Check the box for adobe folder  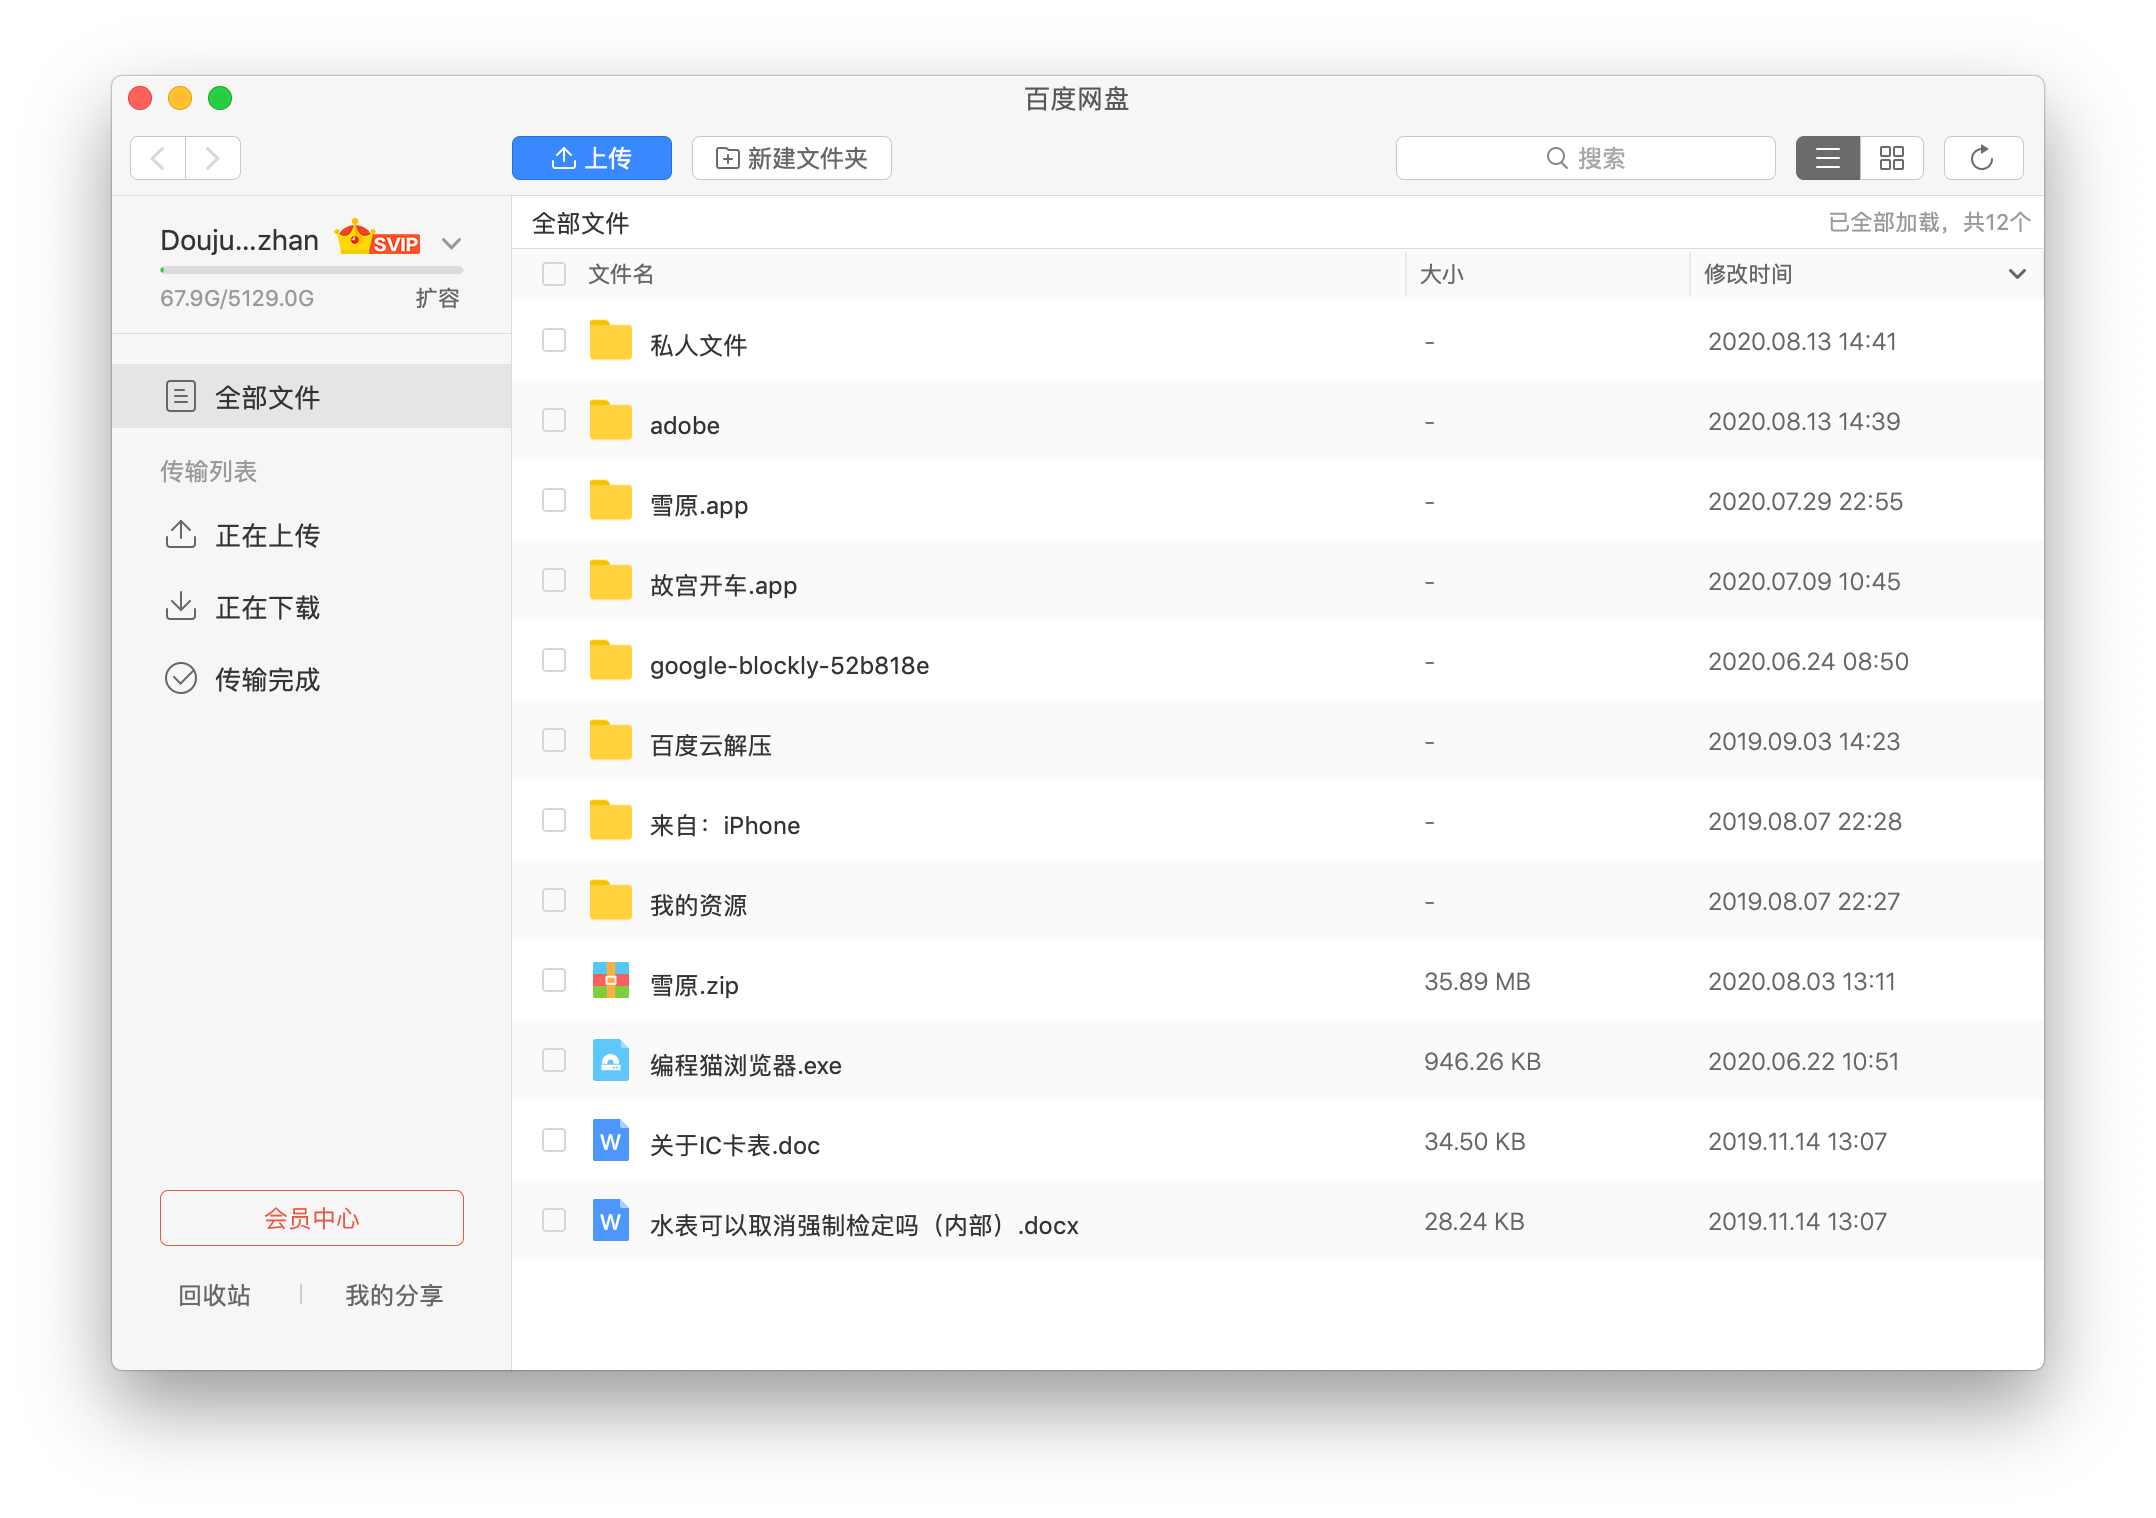pyautogui.click(x=553, y=421)
